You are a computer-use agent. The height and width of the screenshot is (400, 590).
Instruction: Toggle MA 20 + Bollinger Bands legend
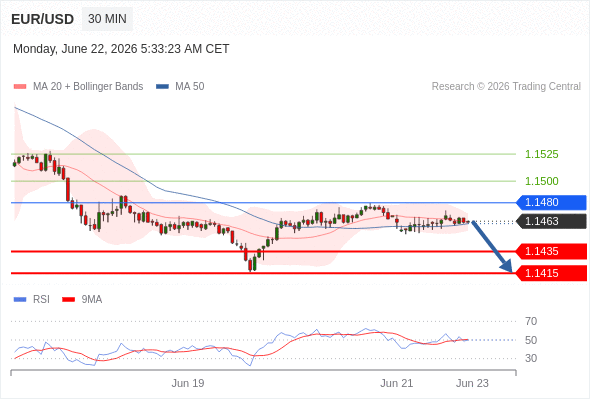78,87
